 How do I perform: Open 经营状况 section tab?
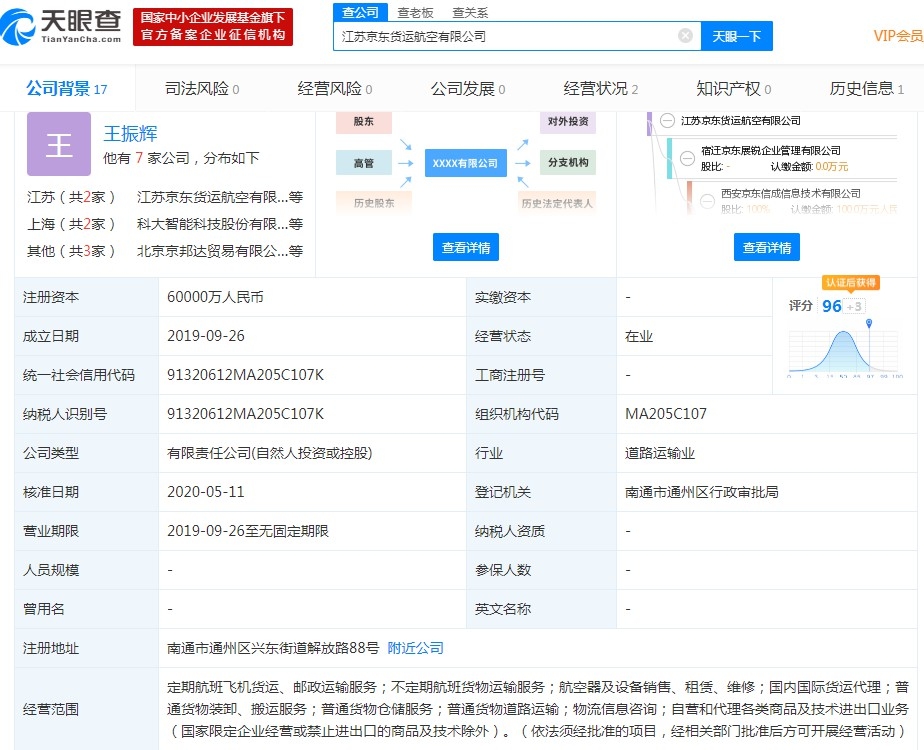pyautogui.click(x=600, y=88)
